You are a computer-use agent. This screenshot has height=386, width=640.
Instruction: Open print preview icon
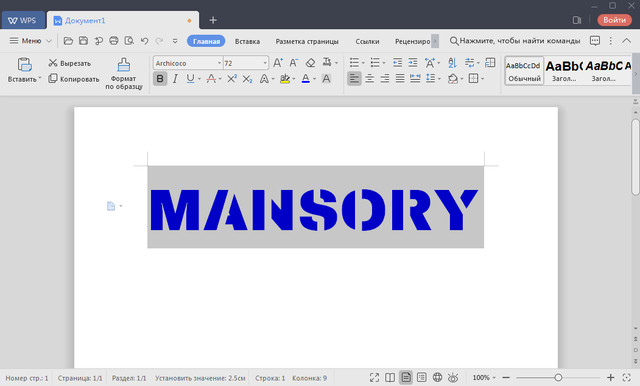(129, 41)
